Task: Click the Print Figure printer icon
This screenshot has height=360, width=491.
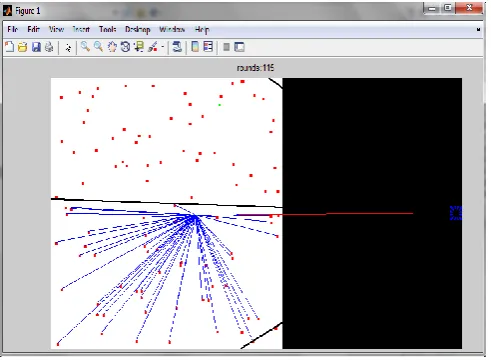Action: pos(49,47)
